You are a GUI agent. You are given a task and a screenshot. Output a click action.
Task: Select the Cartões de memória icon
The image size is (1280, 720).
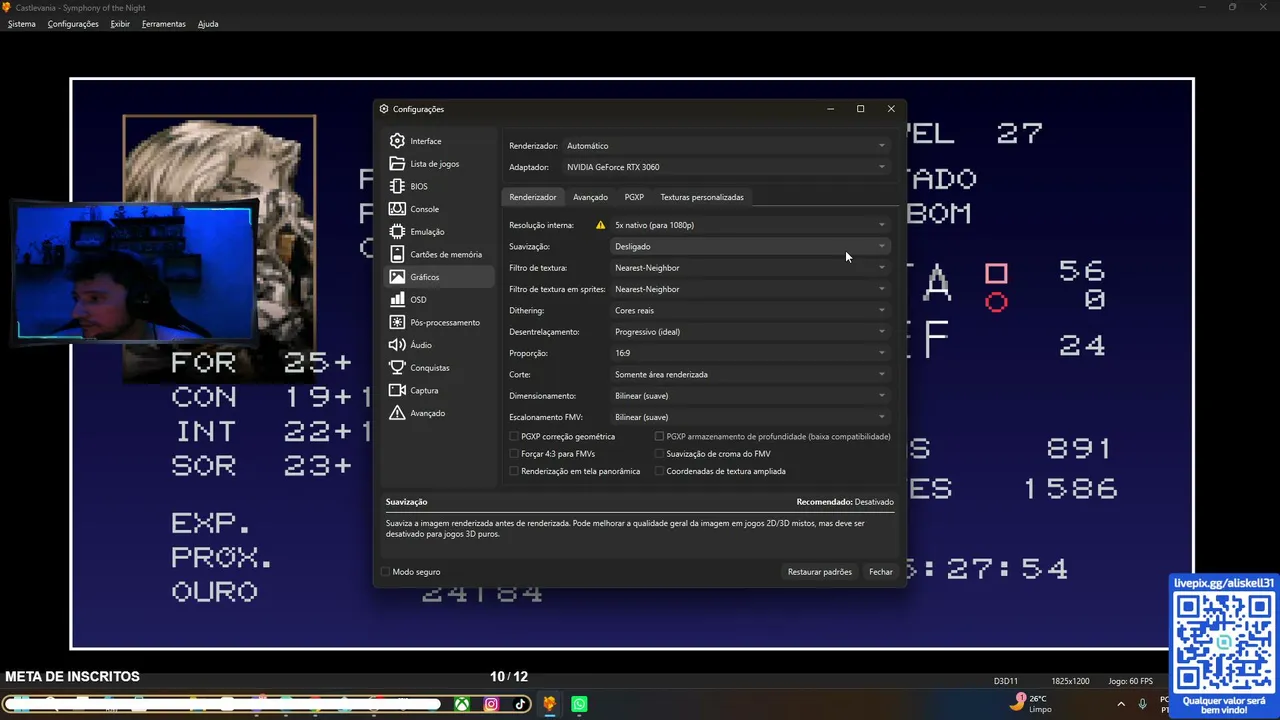pos(397,254)
